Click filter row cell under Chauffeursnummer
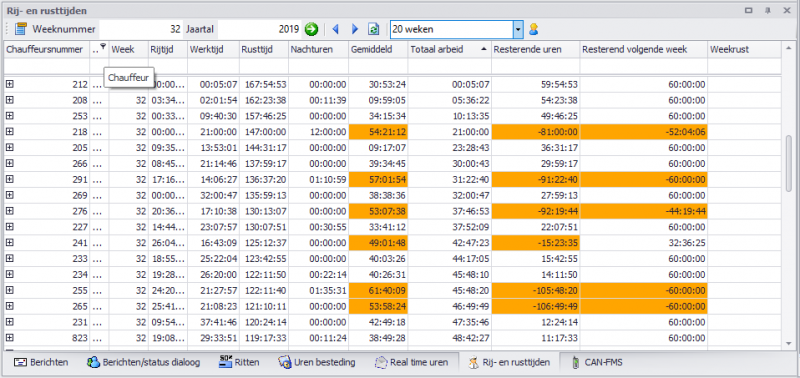Viewport: 800px width, 378px height. [x=47, y=66]
